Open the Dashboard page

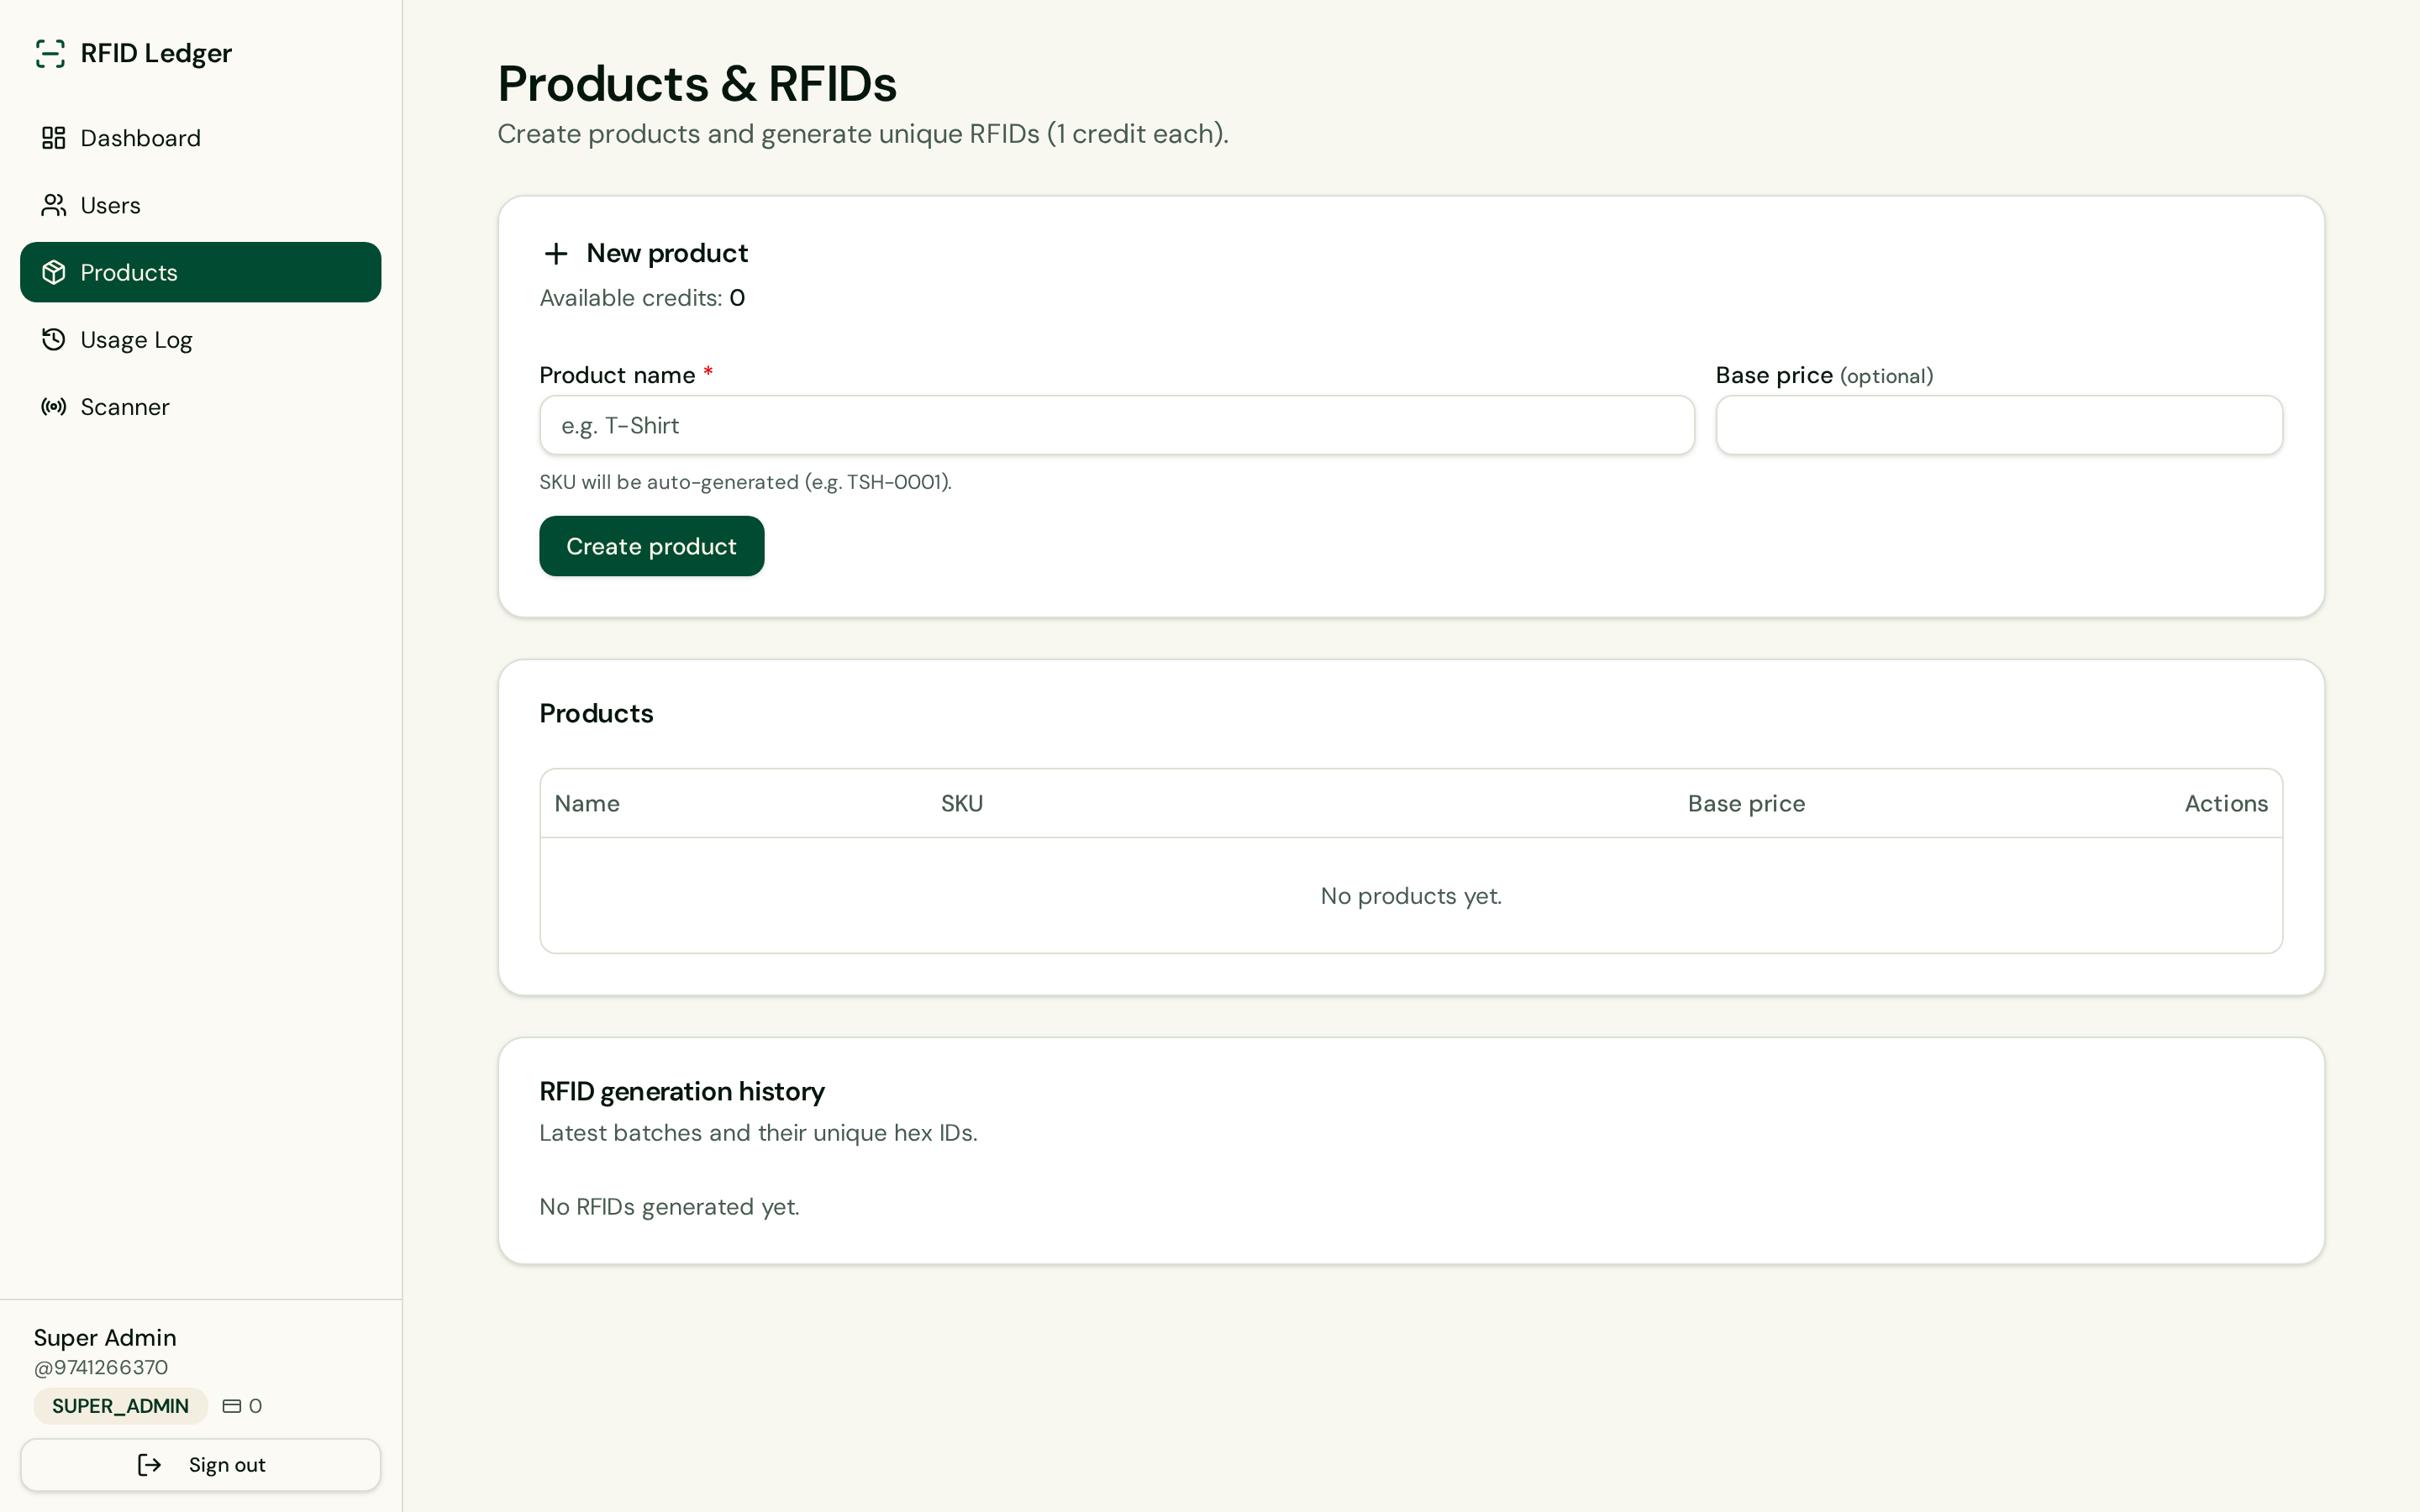pyautogui.click(x=200, y=138)
